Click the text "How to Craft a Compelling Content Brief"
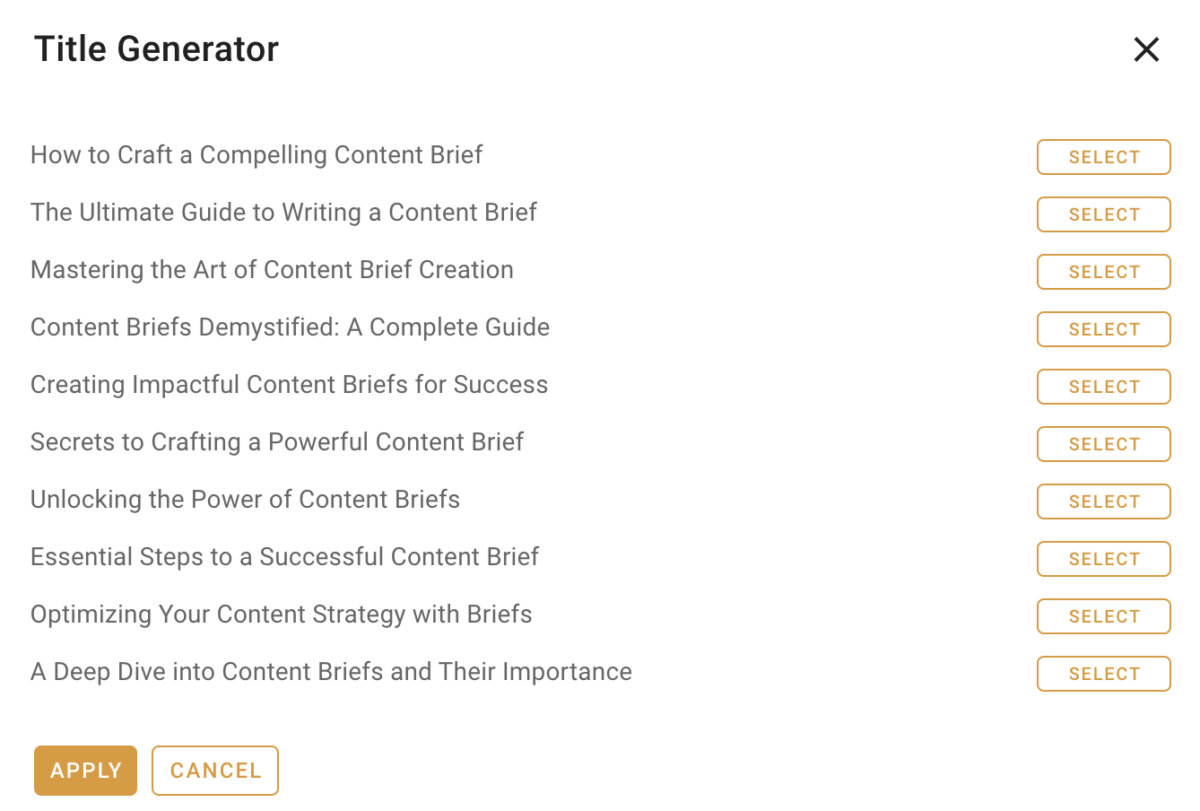The width and height of the screenshot is (1200, 811). [257, 156]
